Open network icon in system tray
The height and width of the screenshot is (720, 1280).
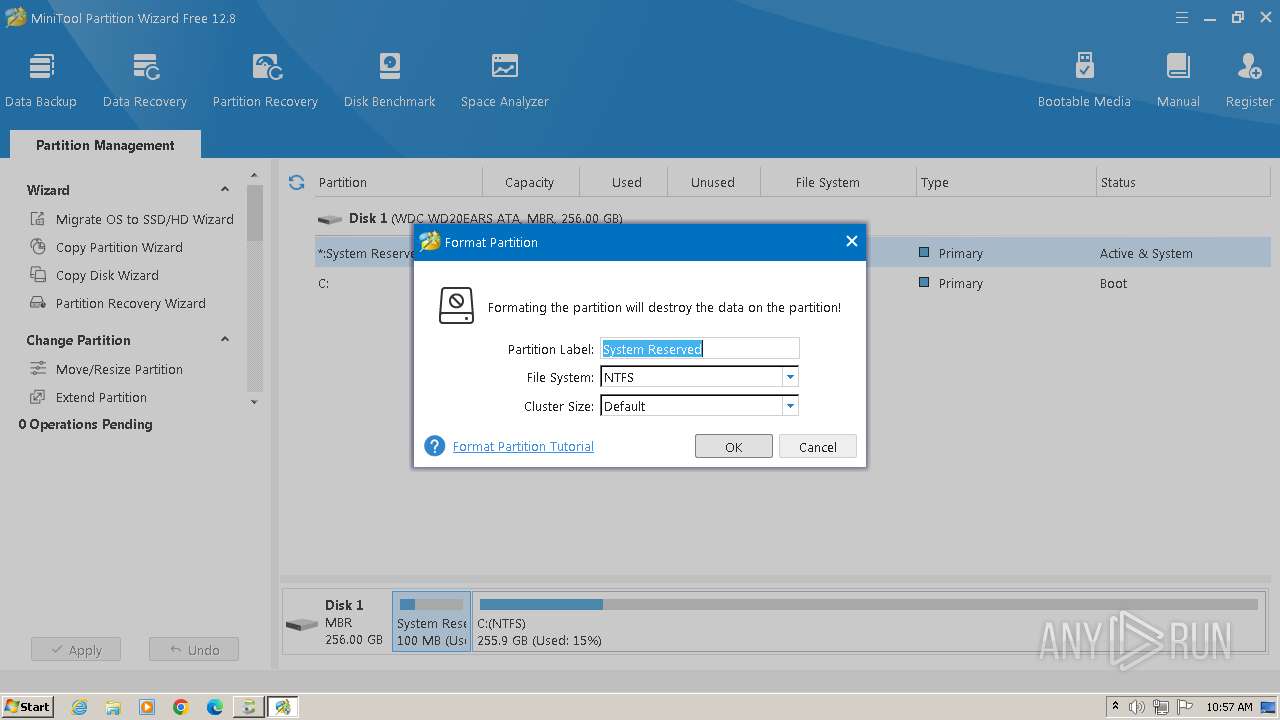tap(1161, 707)
